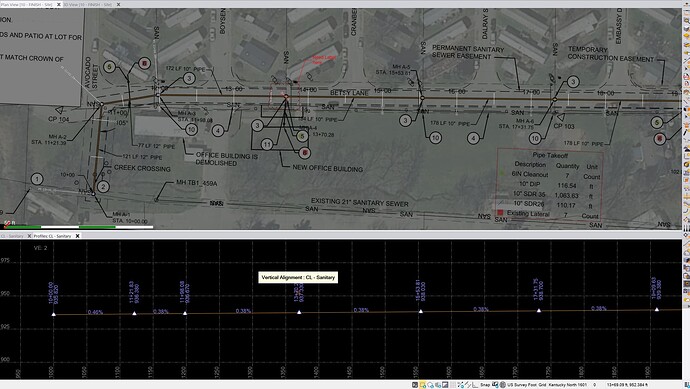This screenshot has width=690, height=389.
Task: Click the Existing Lateral row label
Action: tap(528, 213)
